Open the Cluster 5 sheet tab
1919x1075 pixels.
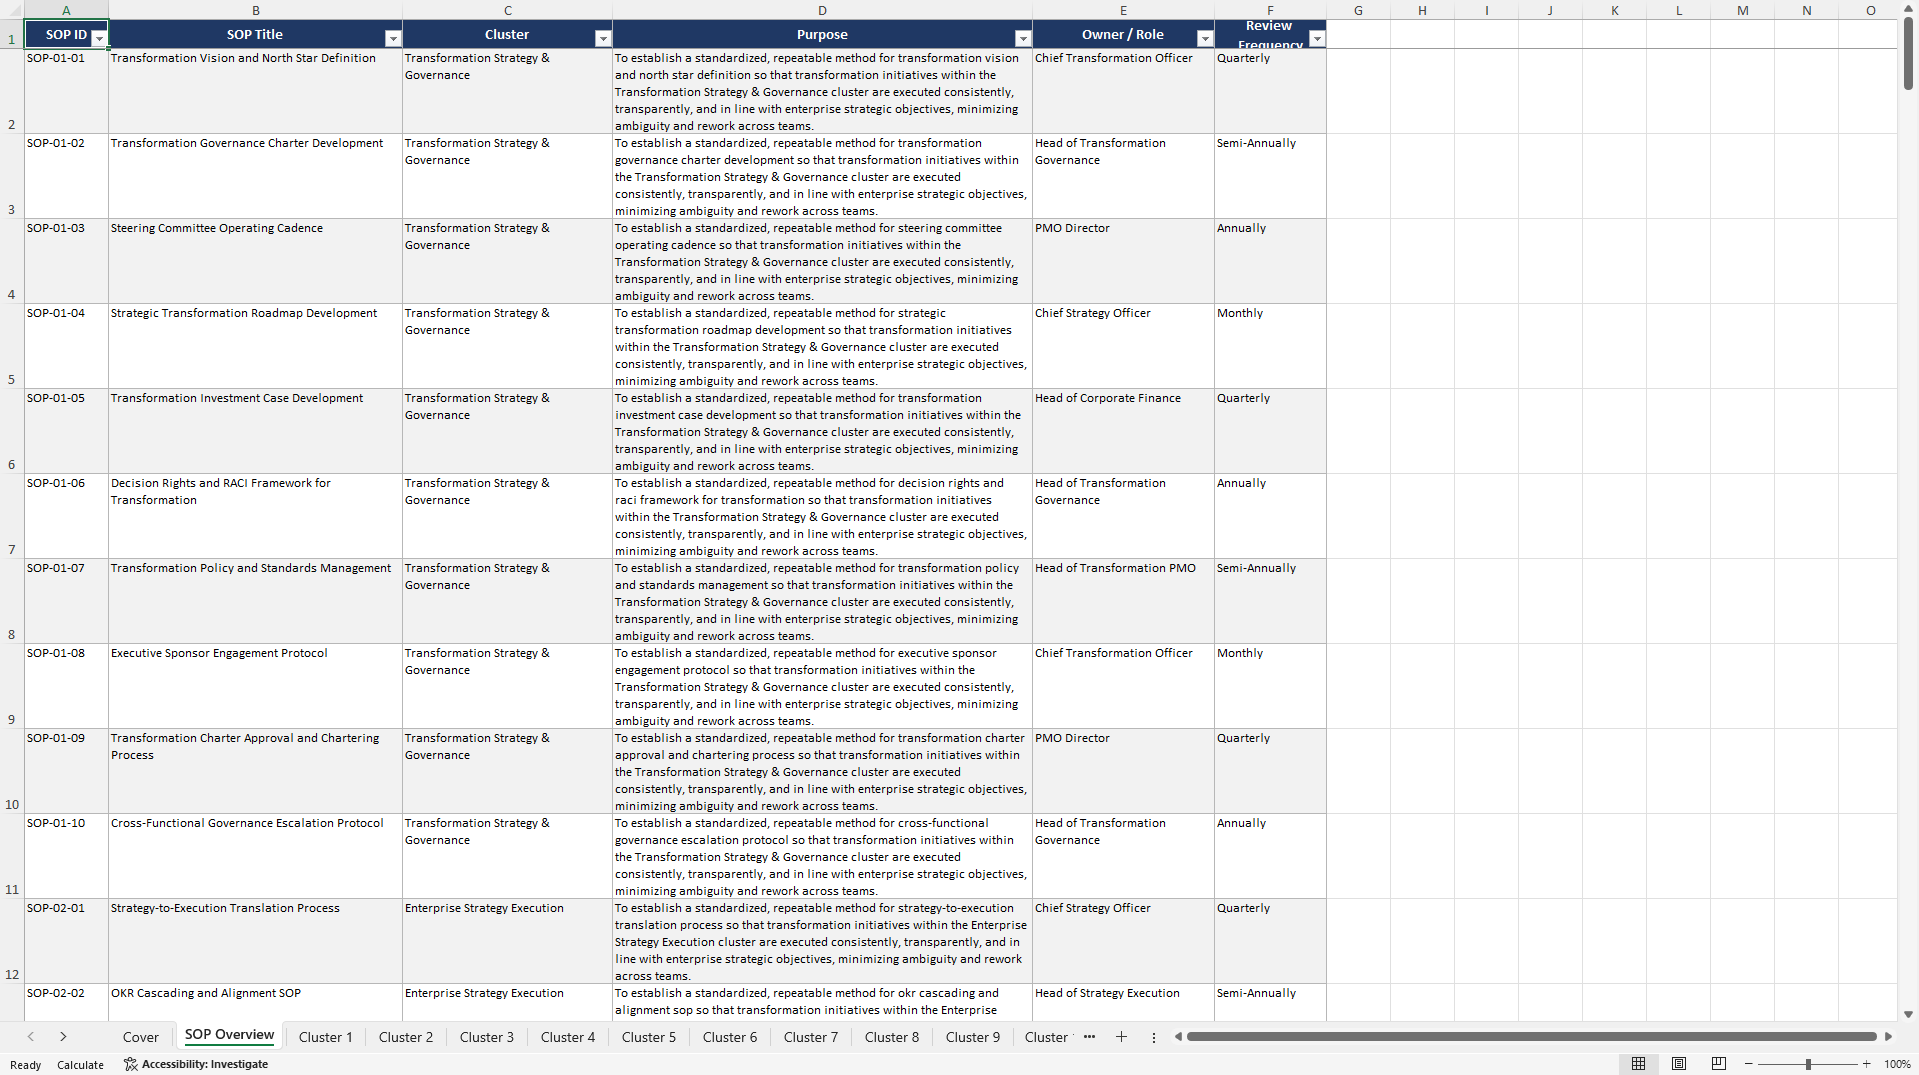(649, 1037)
